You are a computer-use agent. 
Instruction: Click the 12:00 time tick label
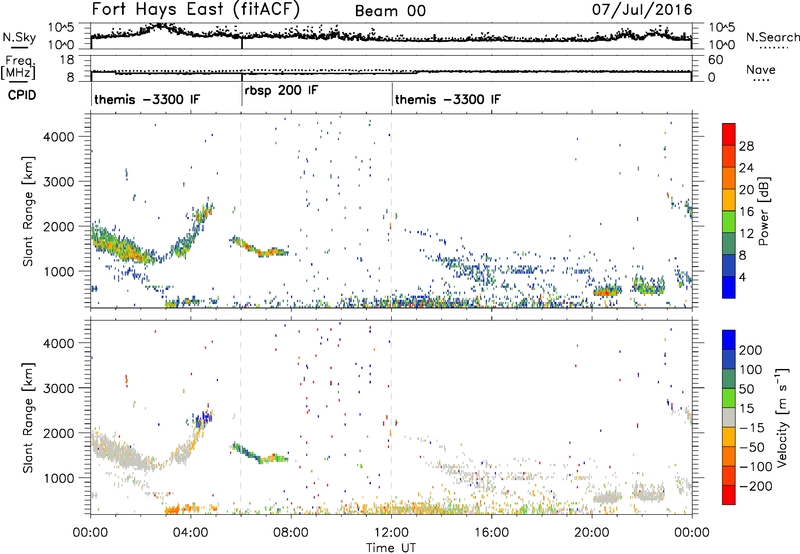(x=391, y=532)
